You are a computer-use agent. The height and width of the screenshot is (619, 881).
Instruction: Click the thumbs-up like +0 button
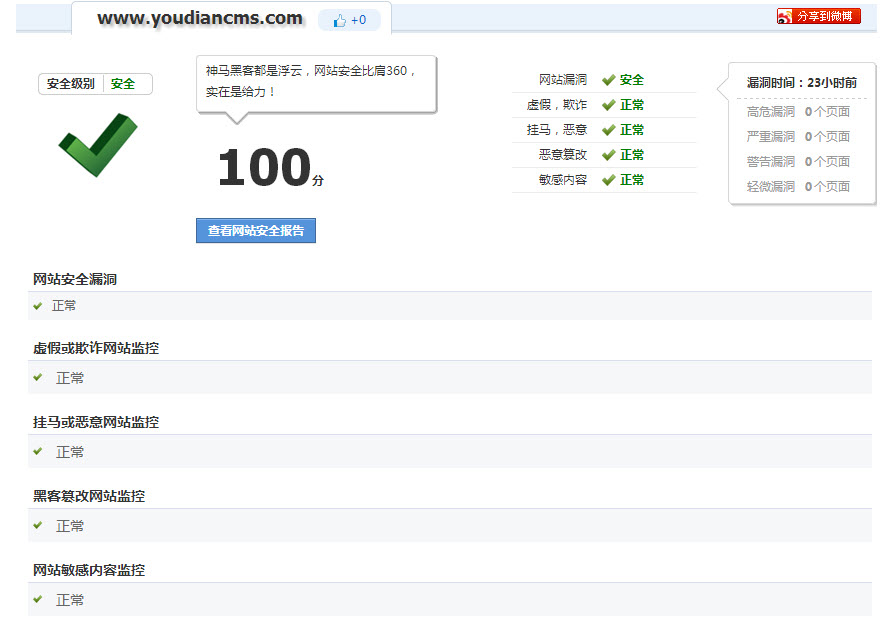pos(349,20)
